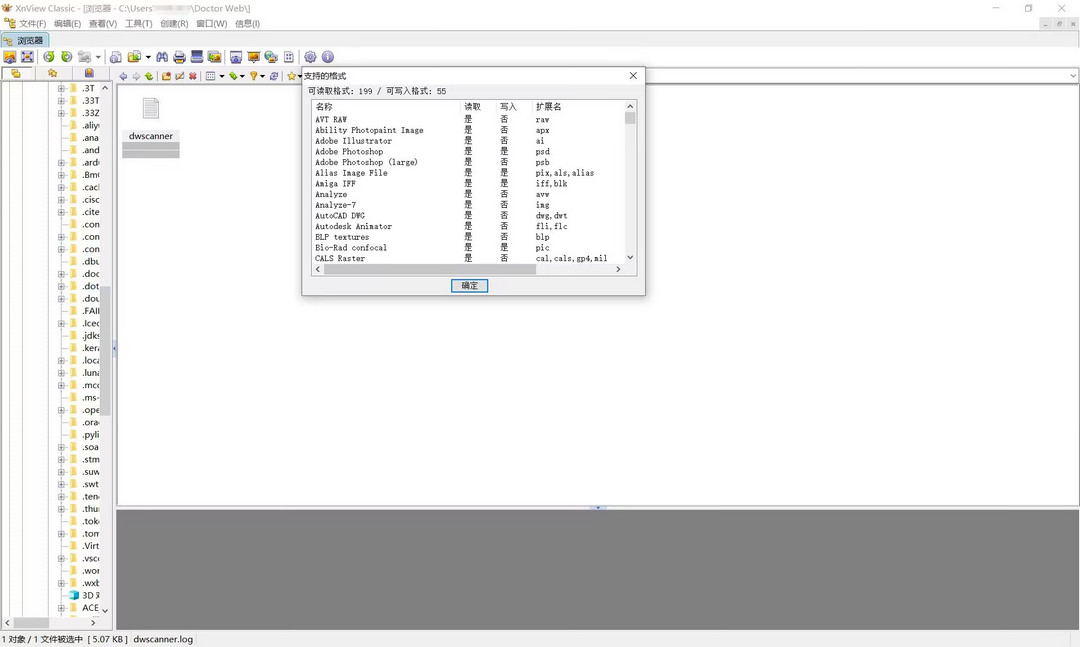Image resolution: width=1080 pixels, height=647 pixels.
Task: Select the dwscanner file thumbnail
Action: (x=151, y=117)
